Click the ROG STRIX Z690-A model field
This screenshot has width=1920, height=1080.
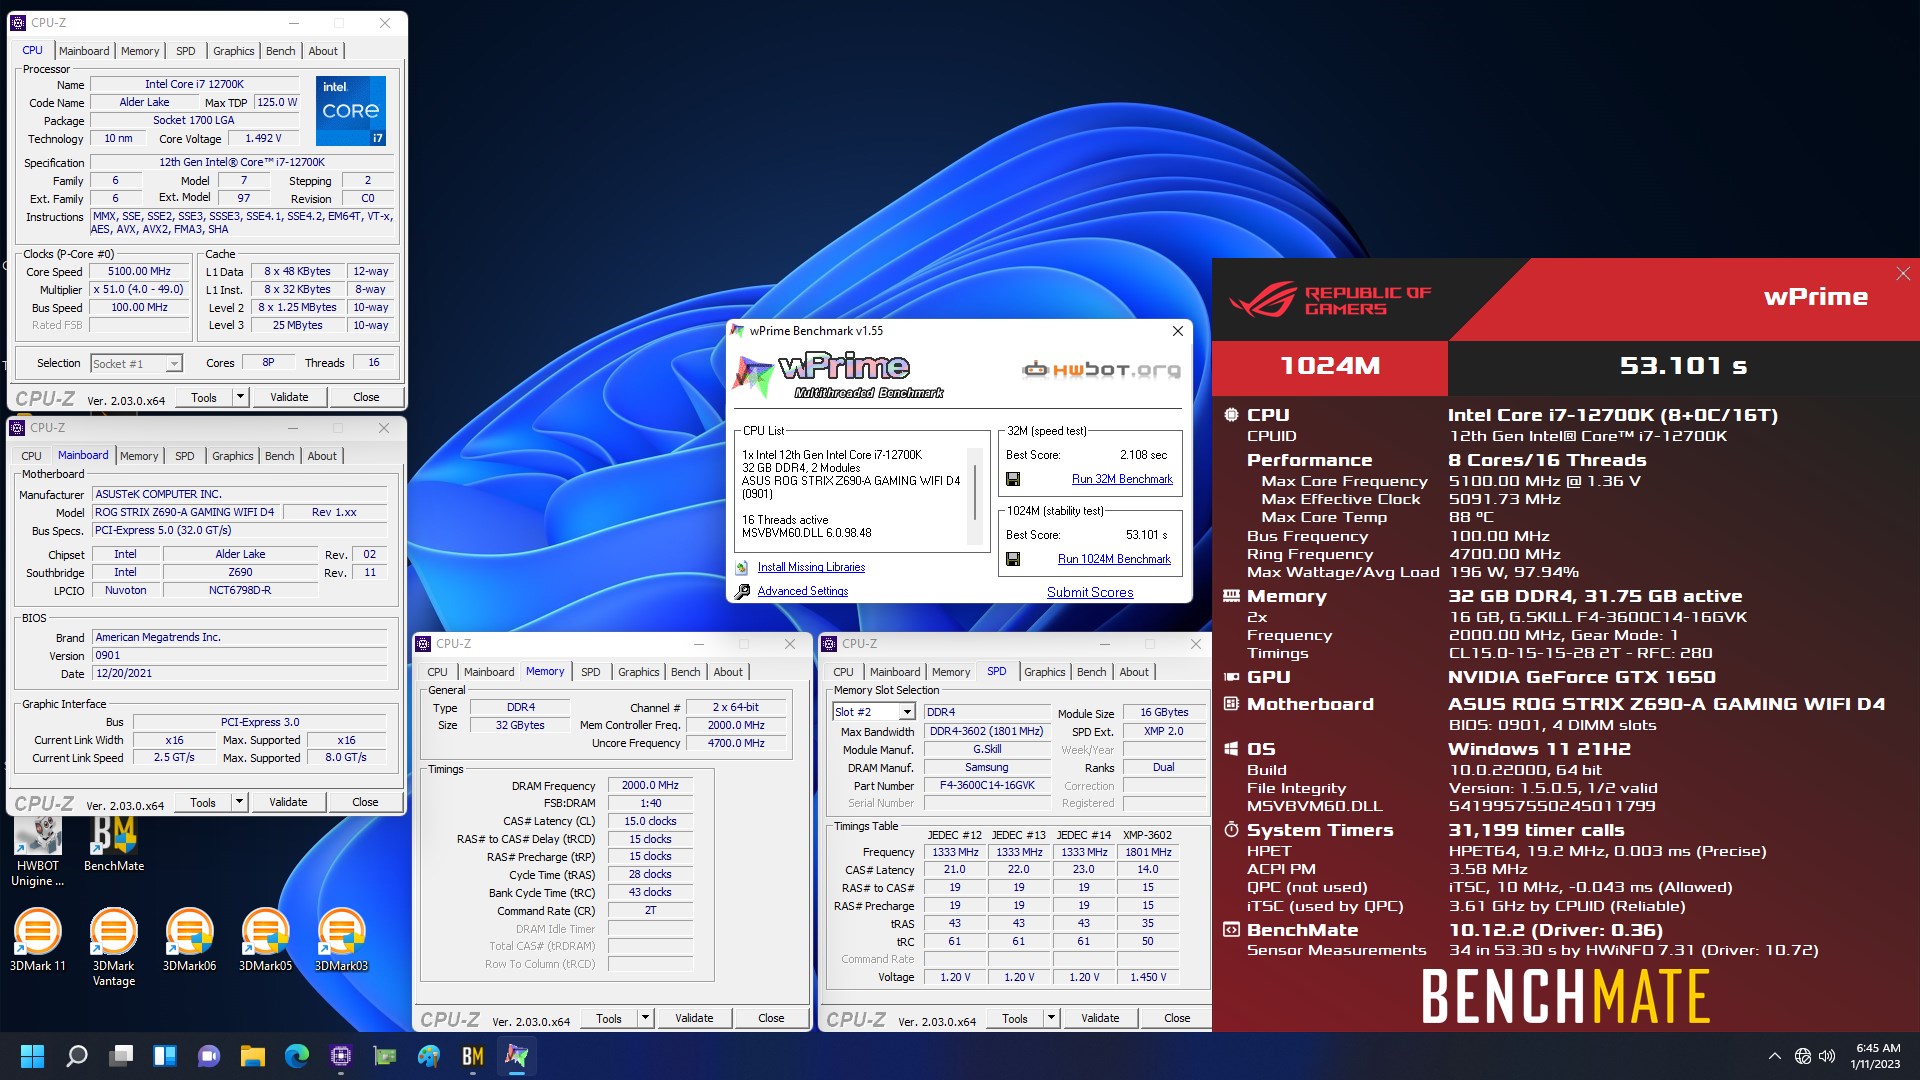click(185, 512)
